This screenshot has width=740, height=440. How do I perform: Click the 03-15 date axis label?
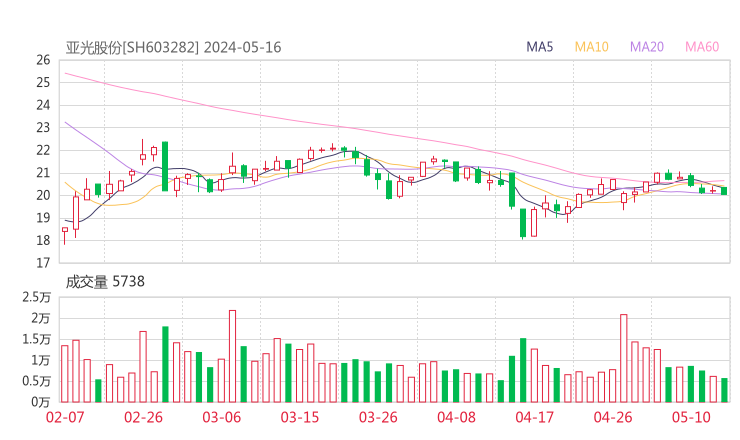tap(300, 417)
